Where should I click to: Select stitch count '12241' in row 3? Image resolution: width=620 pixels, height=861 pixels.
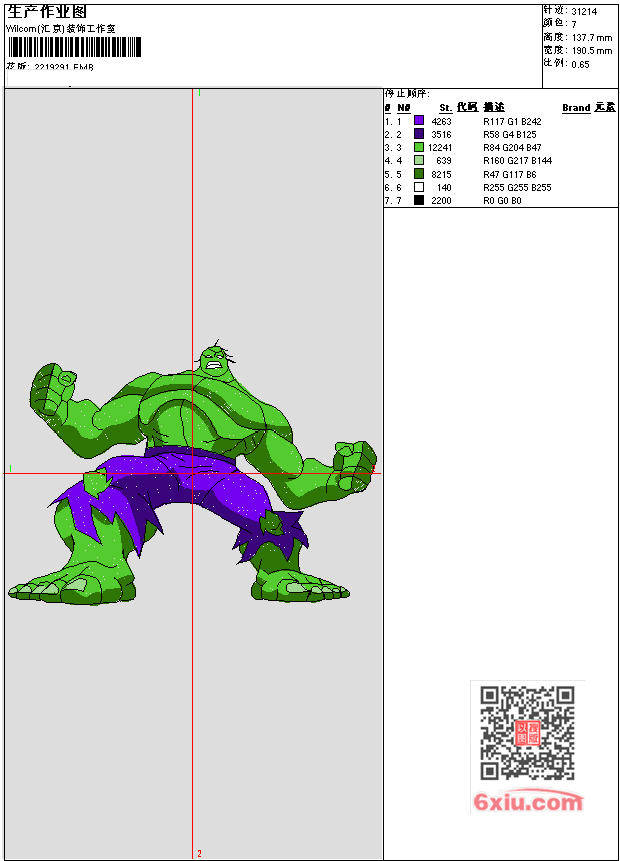pos(440,148)
